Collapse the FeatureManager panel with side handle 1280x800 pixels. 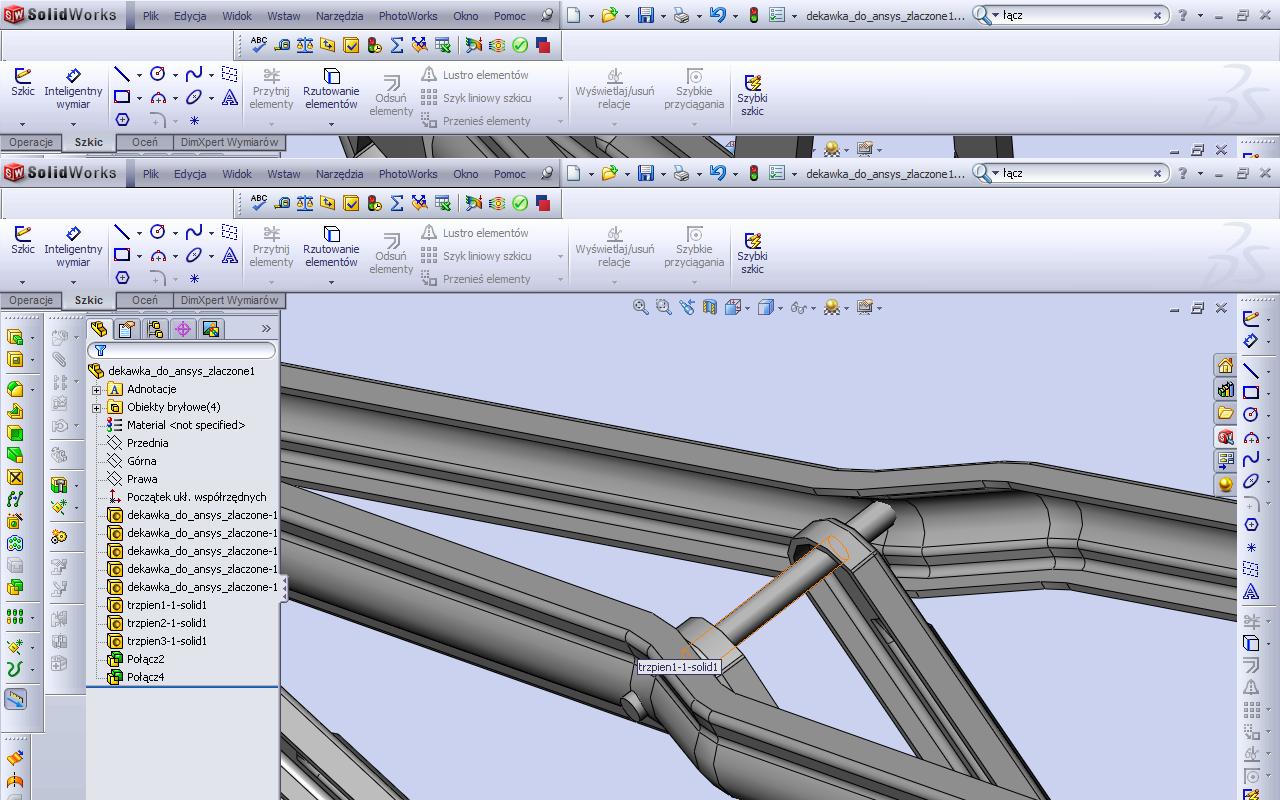coord(284,588)
